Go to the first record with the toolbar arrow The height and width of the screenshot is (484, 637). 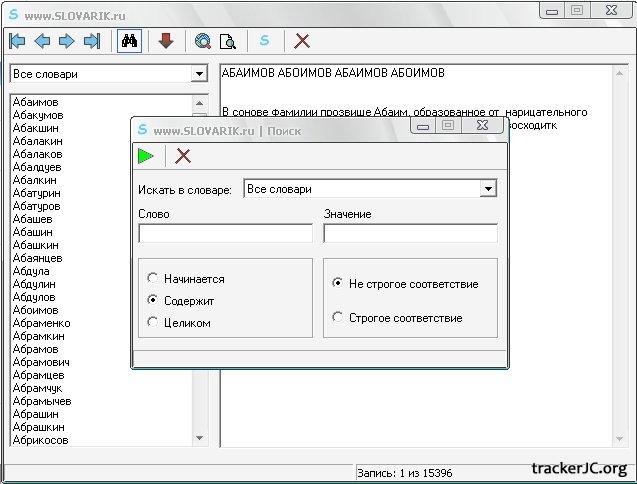17,41
